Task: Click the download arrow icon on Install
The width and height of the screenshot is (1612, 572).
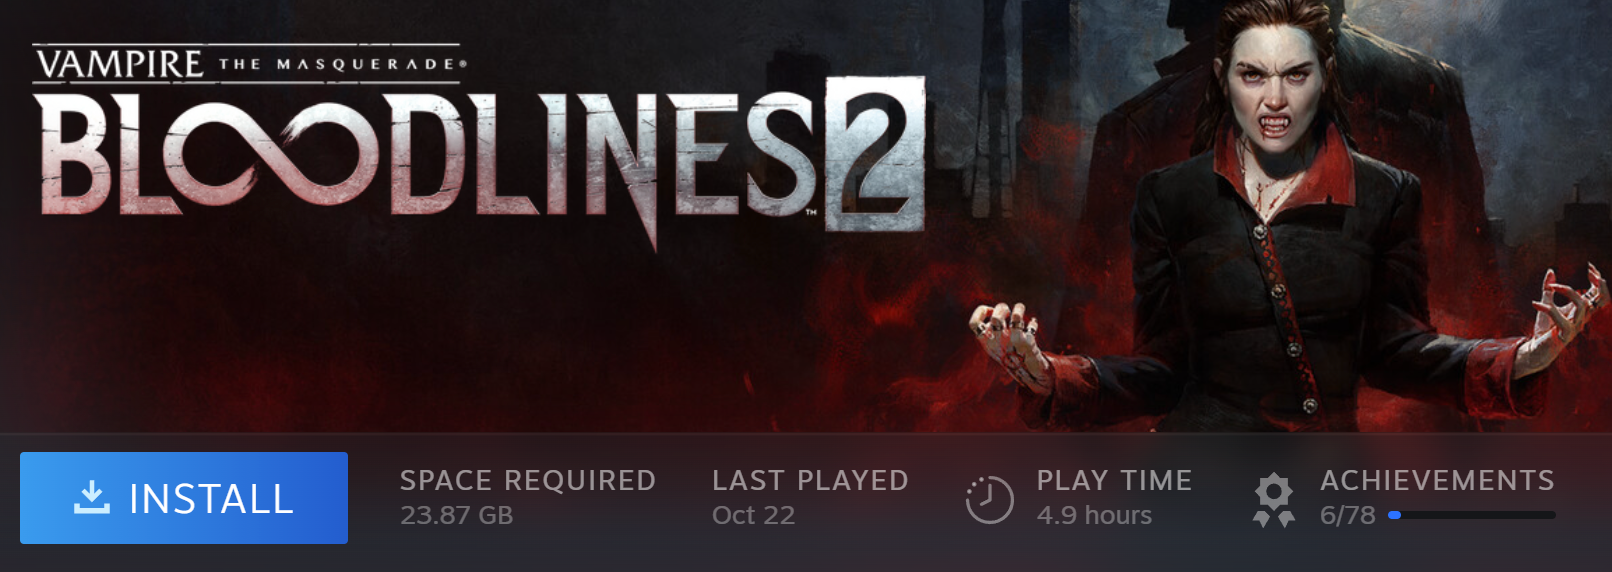Action: [x=92, y=497]
